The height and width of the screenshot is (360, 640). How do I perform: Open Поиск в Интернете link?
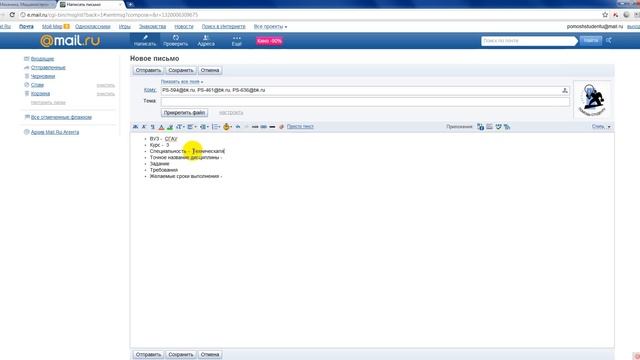[x=223, y=27]
